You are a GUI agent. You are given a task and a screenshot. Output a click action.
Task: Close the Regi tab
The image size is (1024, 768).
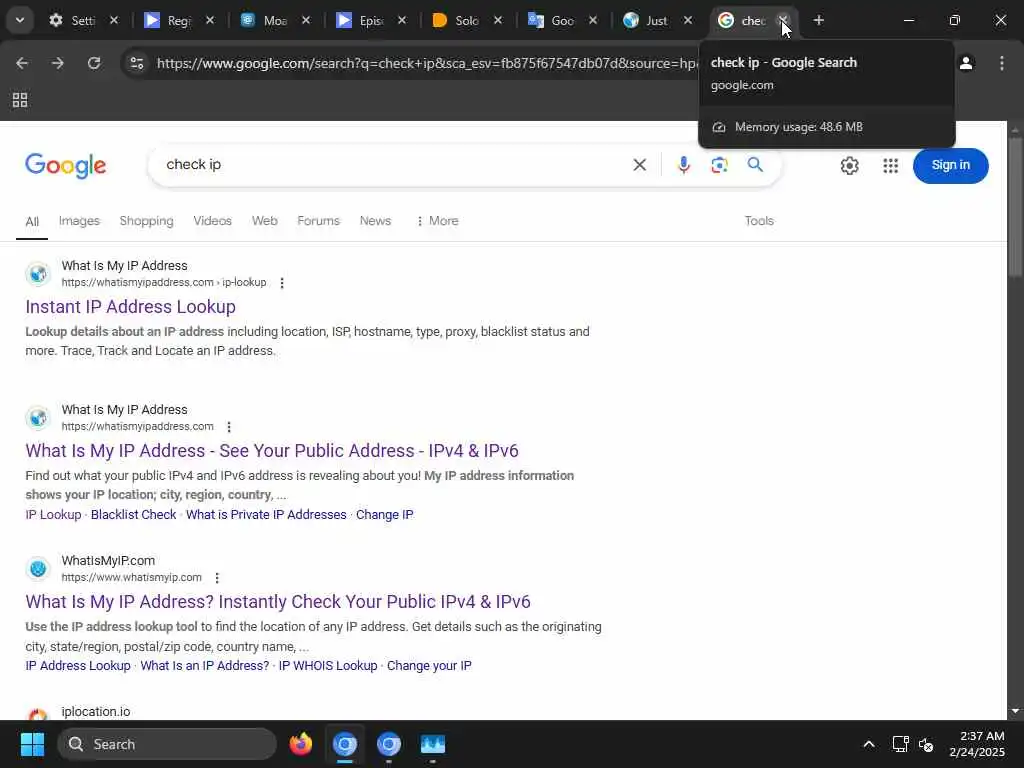210,20
